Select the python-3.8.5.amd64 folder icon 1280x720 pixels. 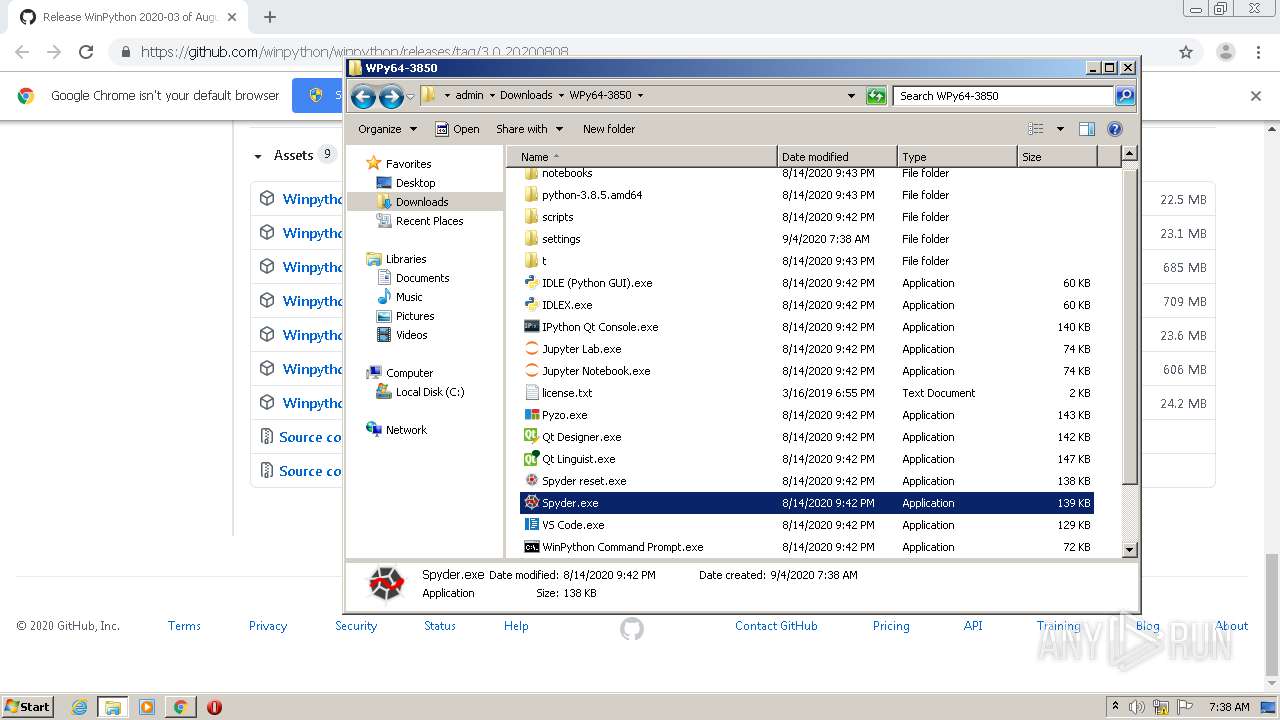(532, 195)
